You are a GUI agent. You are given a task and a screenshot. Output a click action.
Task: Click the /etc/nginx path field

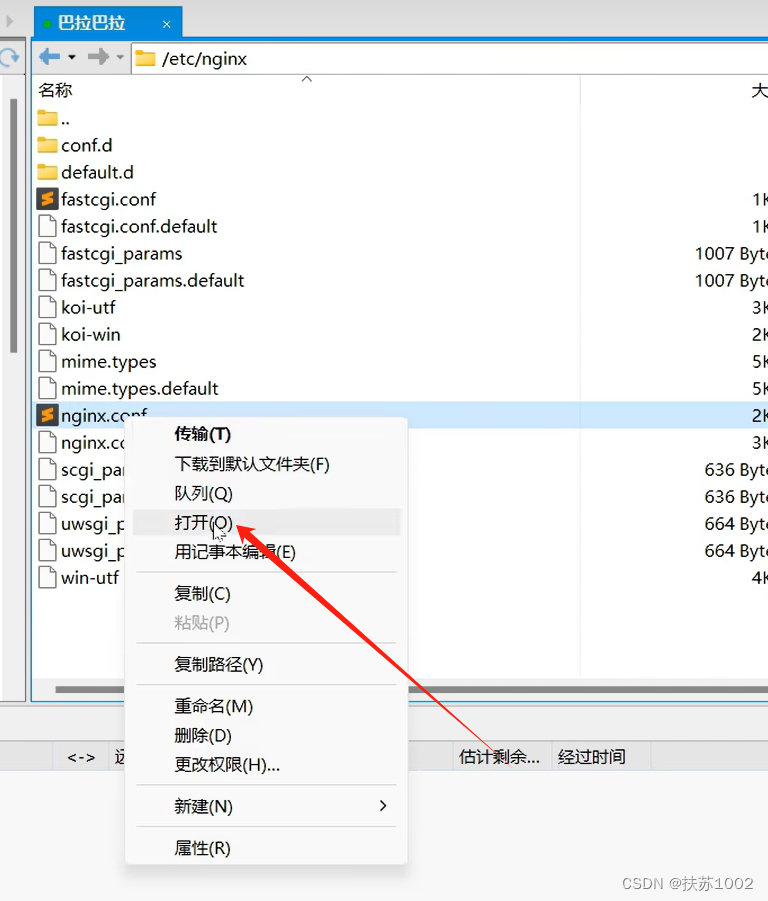[449, 59]
